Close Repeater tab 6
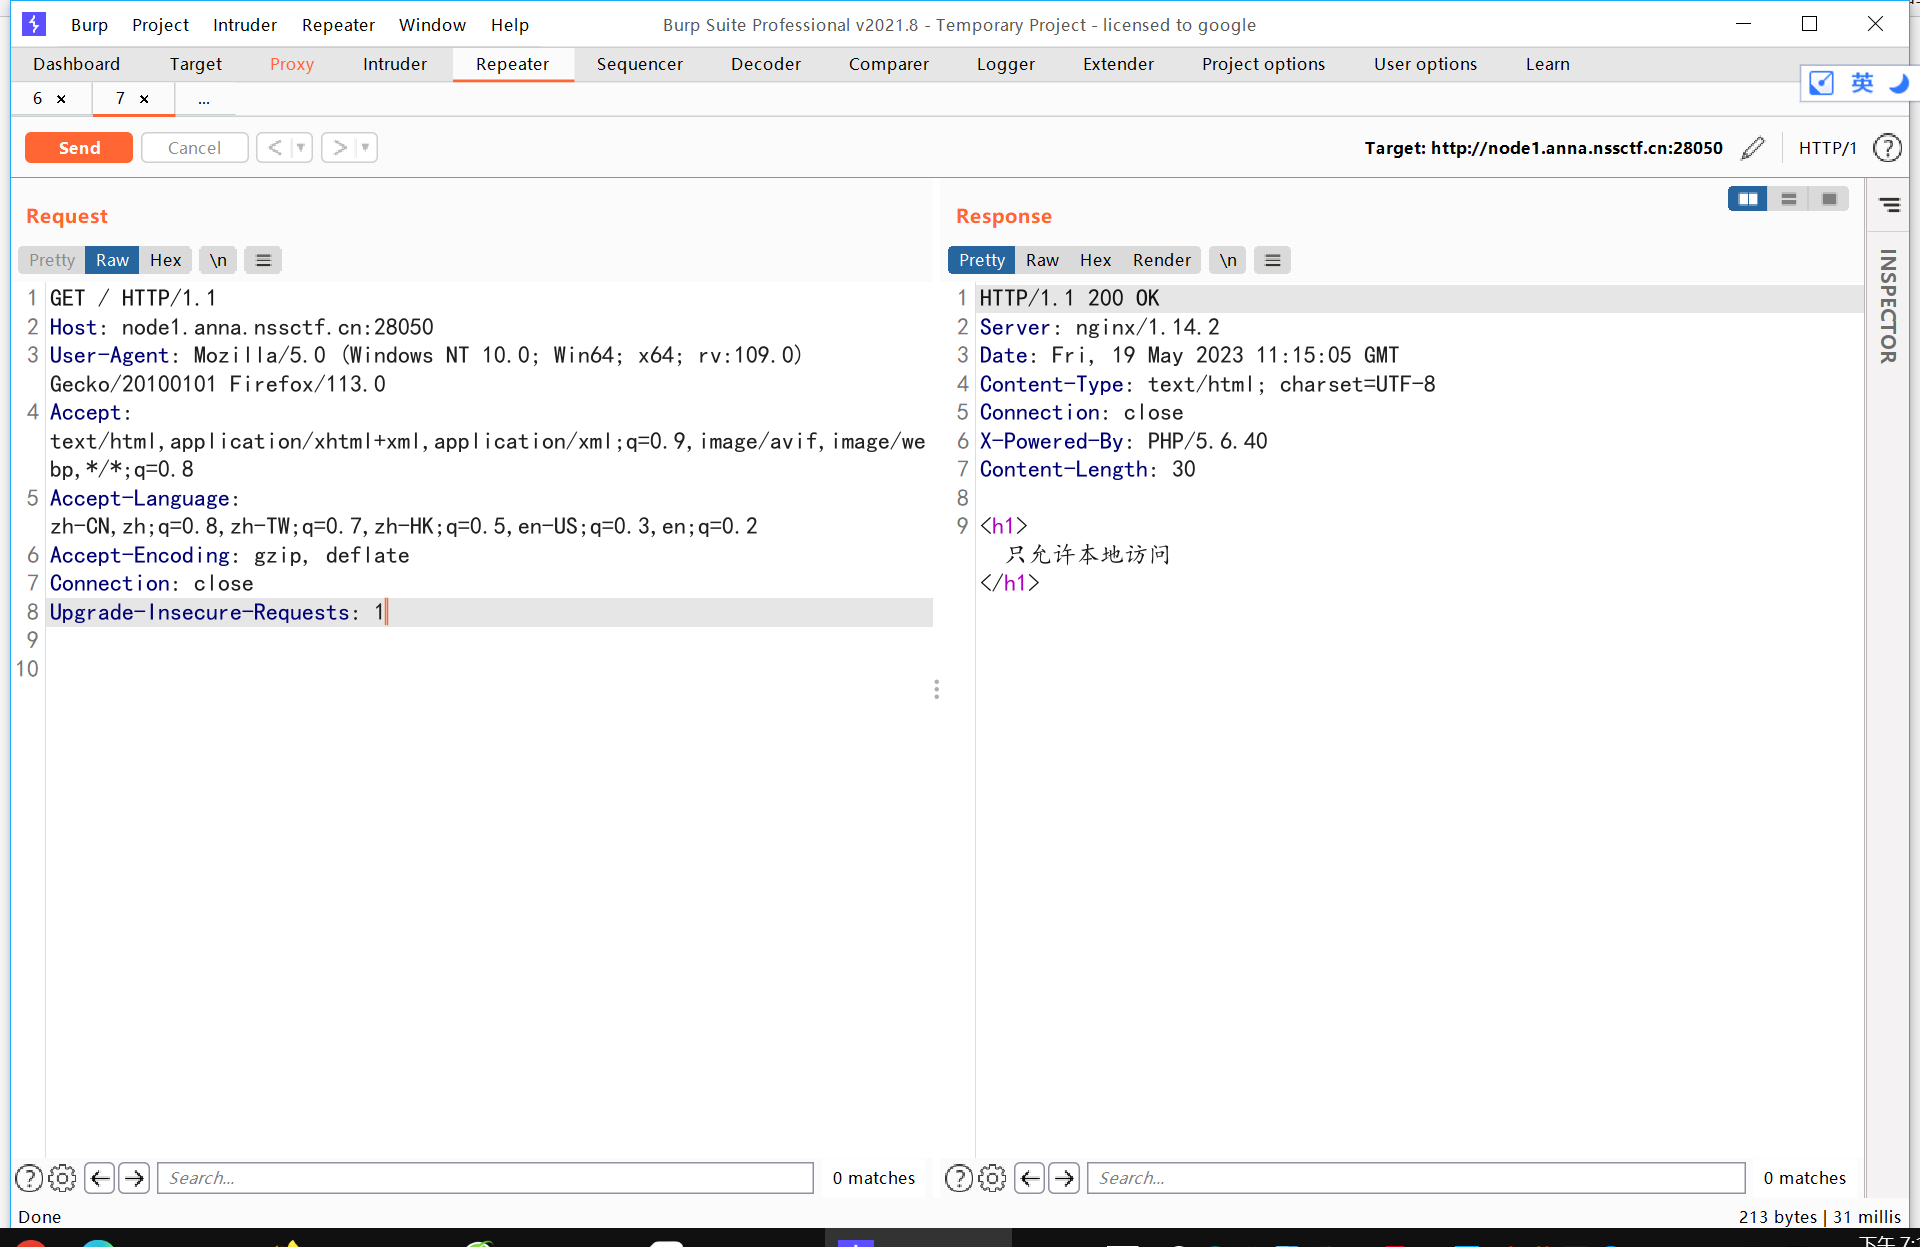Viewport: 1920px width, 1247px height. 61,98
